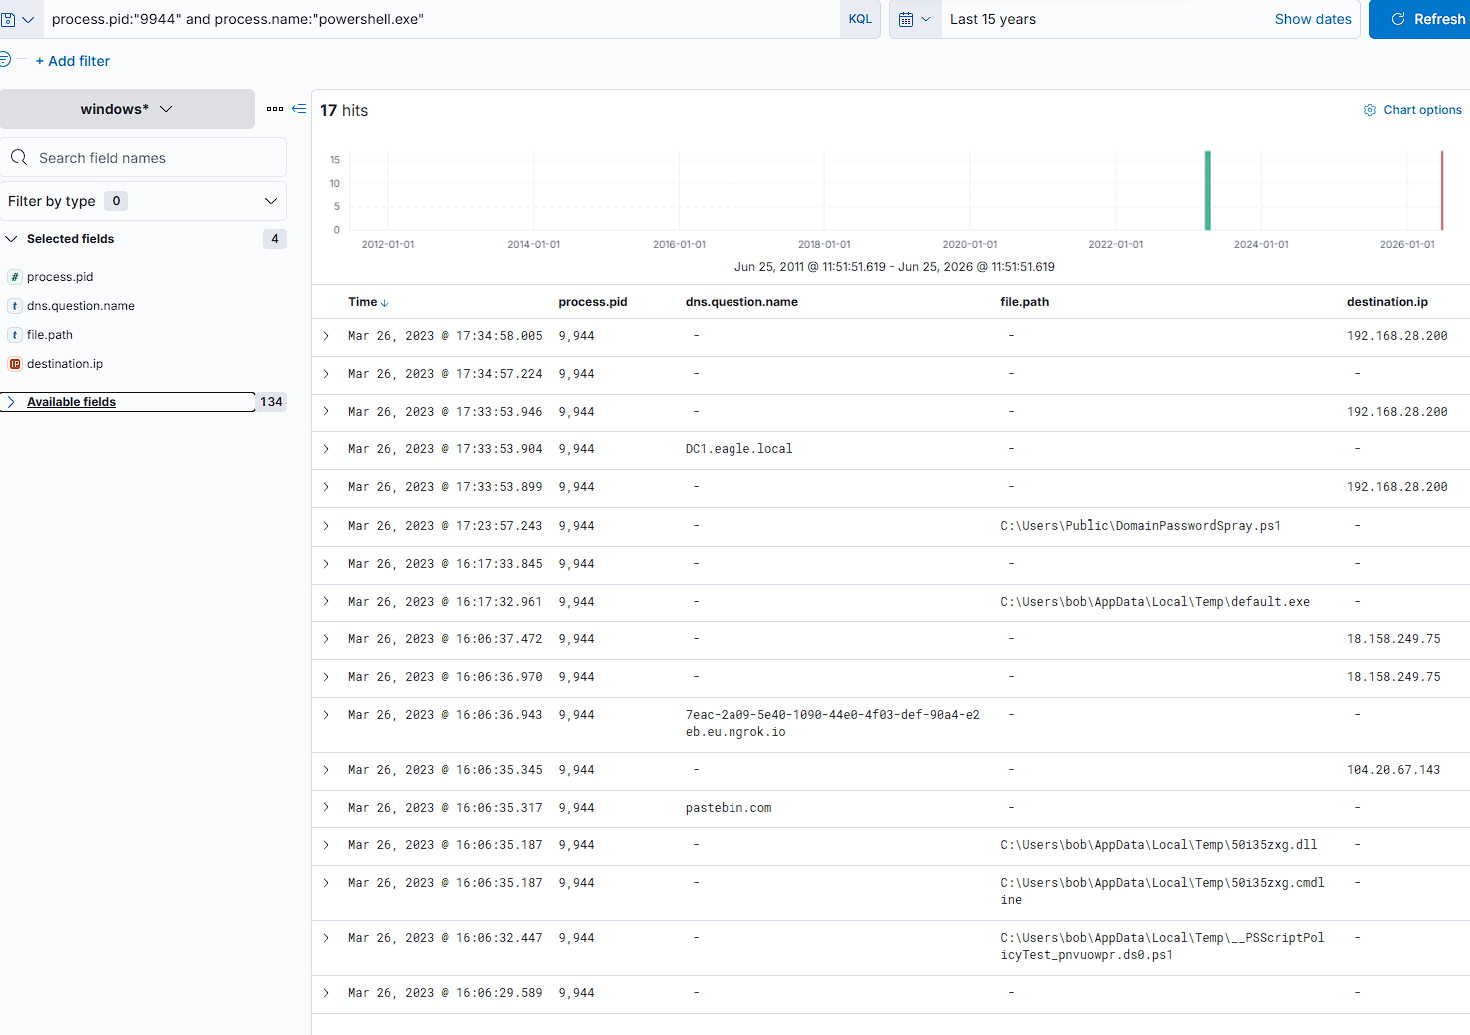
Task: Click the Available fields count badge 134
Action: 272,402
